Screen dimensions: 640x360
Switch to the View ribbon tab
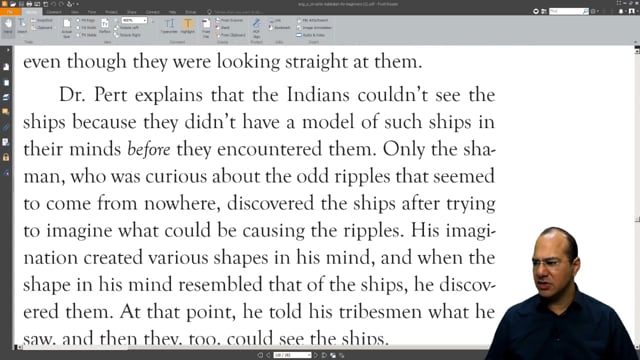75,12
